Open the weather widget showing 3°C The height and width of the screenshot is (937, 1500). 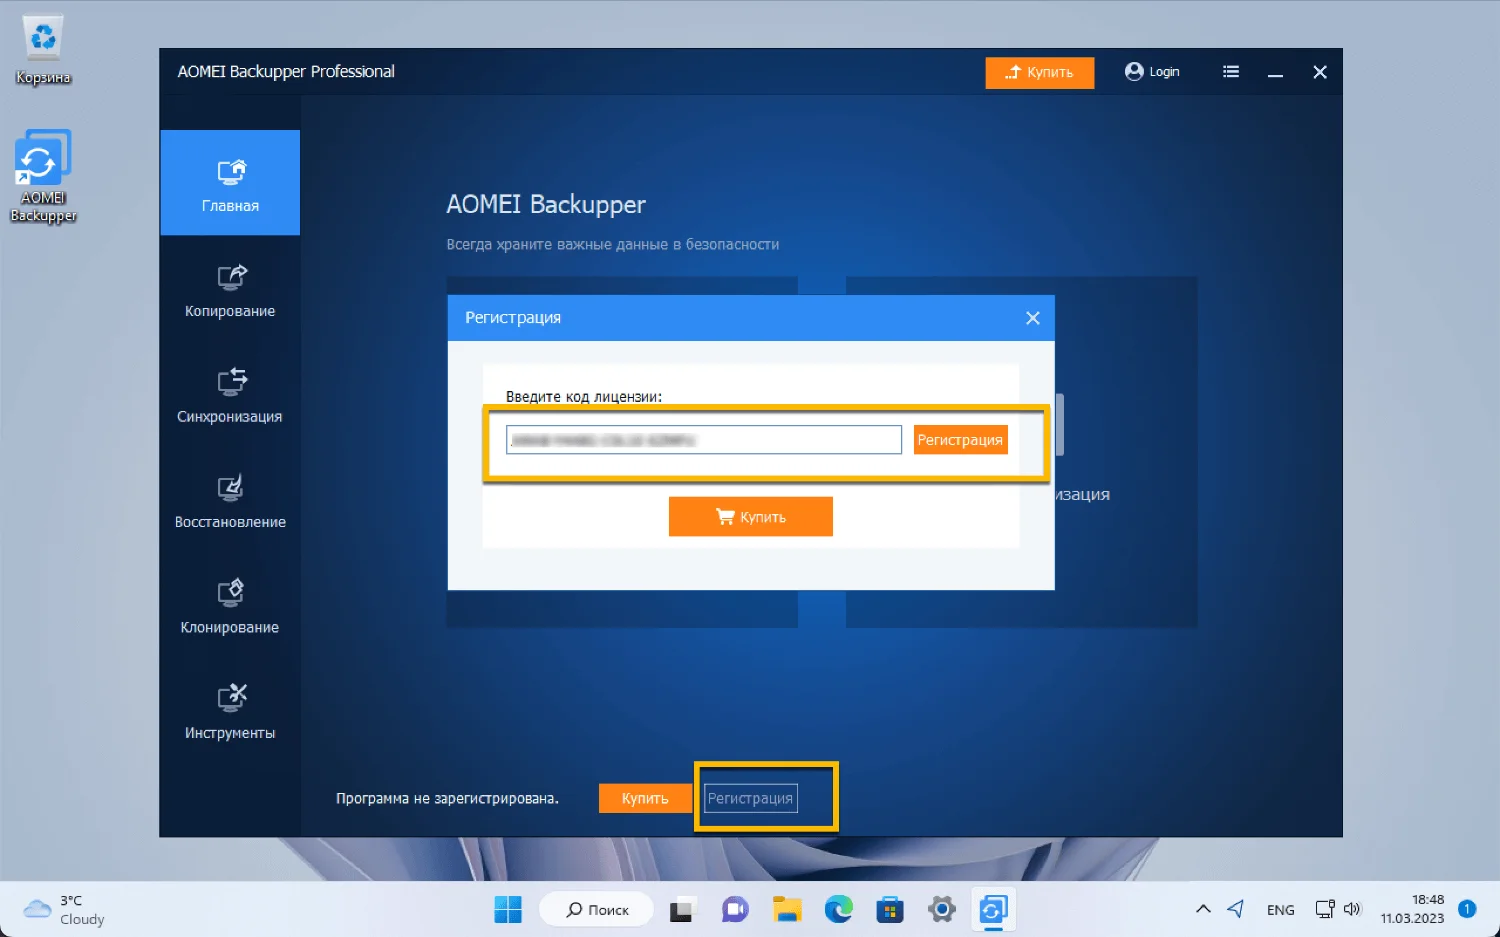pyautogui.click(x=65, y=910)
